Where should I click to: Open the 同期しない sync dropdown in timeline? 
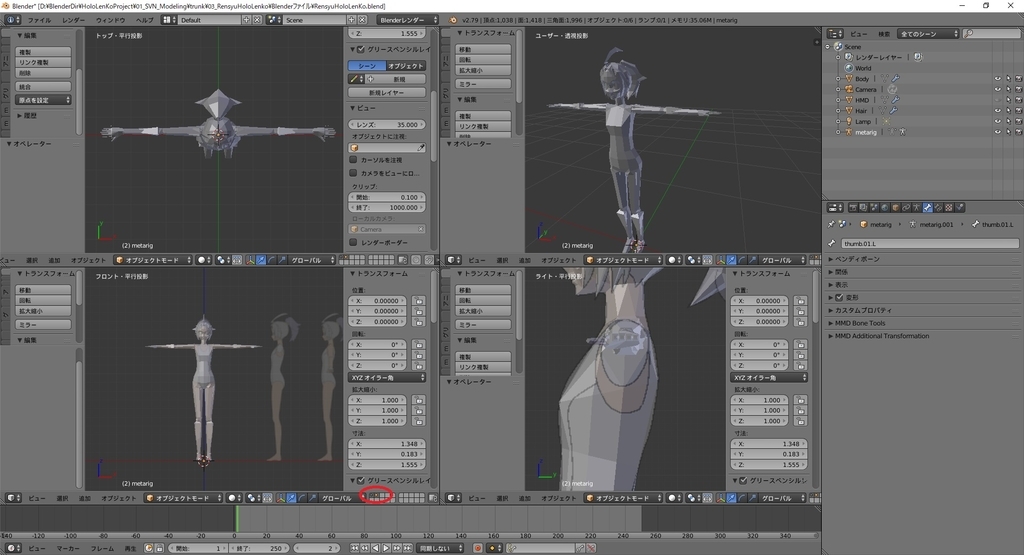coord(440,548)
